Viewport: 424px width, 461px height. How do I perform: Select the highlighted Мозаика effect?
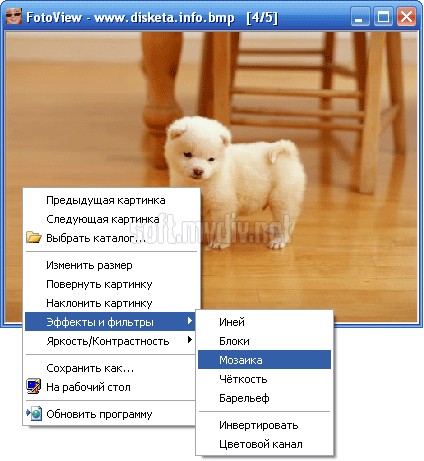click(264, 360)
